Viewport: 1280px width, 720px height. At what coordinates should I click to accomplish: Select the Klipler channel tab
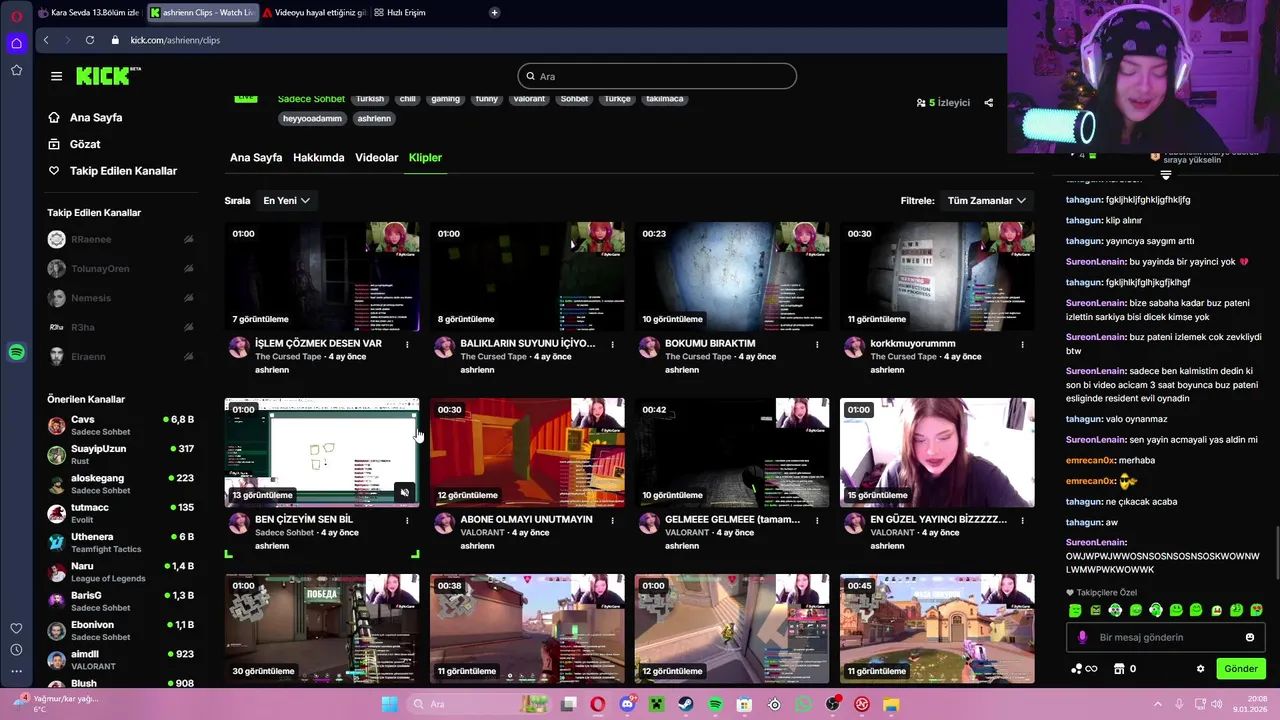click(425, 158)
